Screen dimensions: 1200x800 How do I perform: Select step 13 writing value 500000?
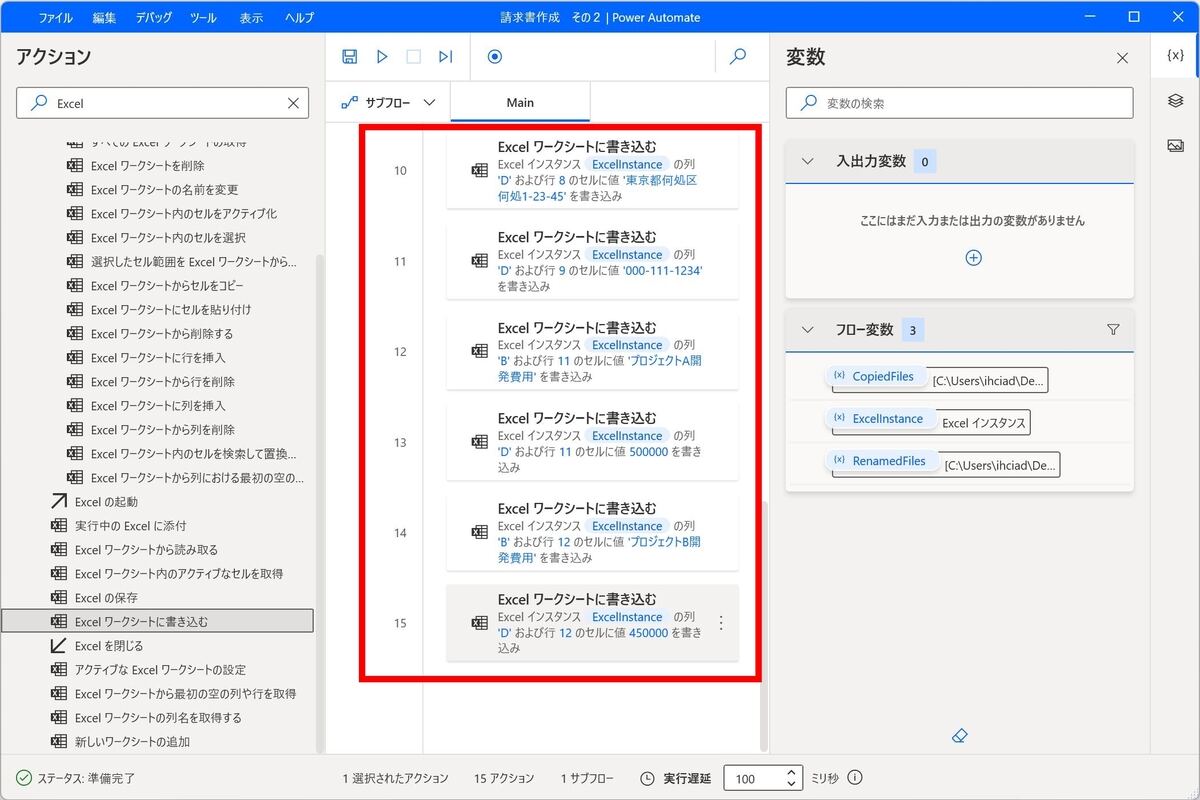click(x=592, y=442)
